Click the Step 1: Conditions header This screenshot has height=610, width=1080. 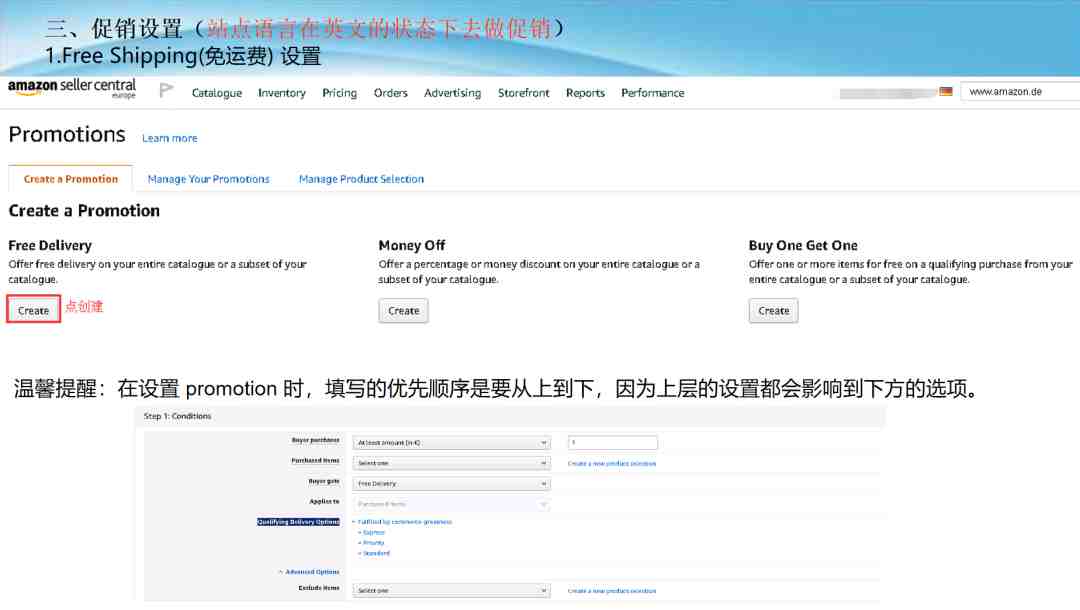click(x=178, y=417)
